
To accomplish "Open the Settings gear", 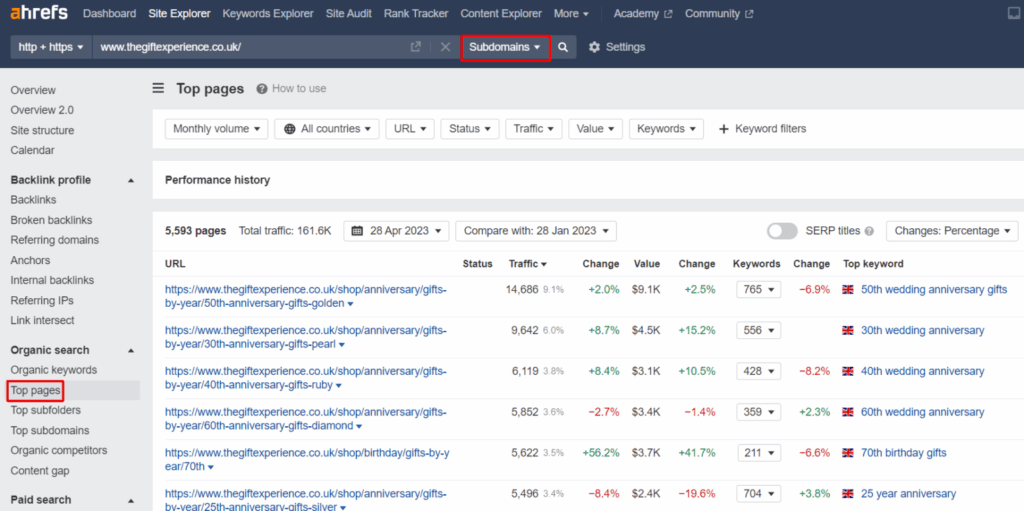I will tap(594, 47).
